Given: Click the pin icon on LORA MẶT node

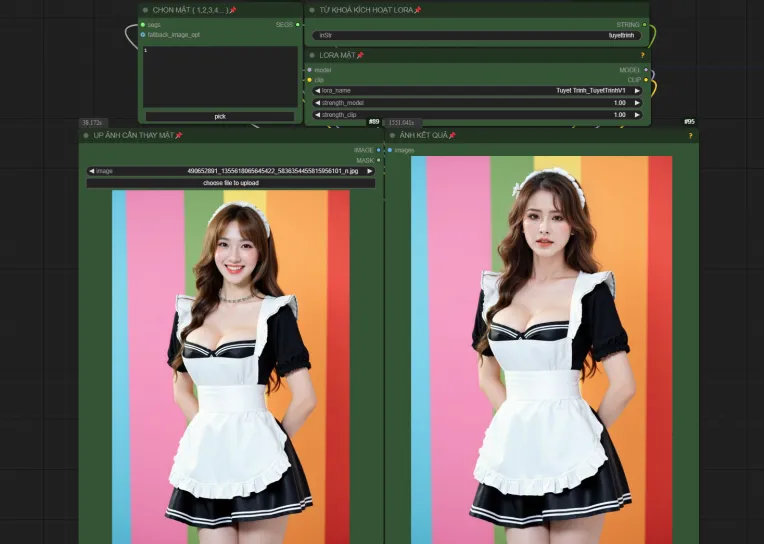Looking at the screenshot, I should (x=360, y=55).
